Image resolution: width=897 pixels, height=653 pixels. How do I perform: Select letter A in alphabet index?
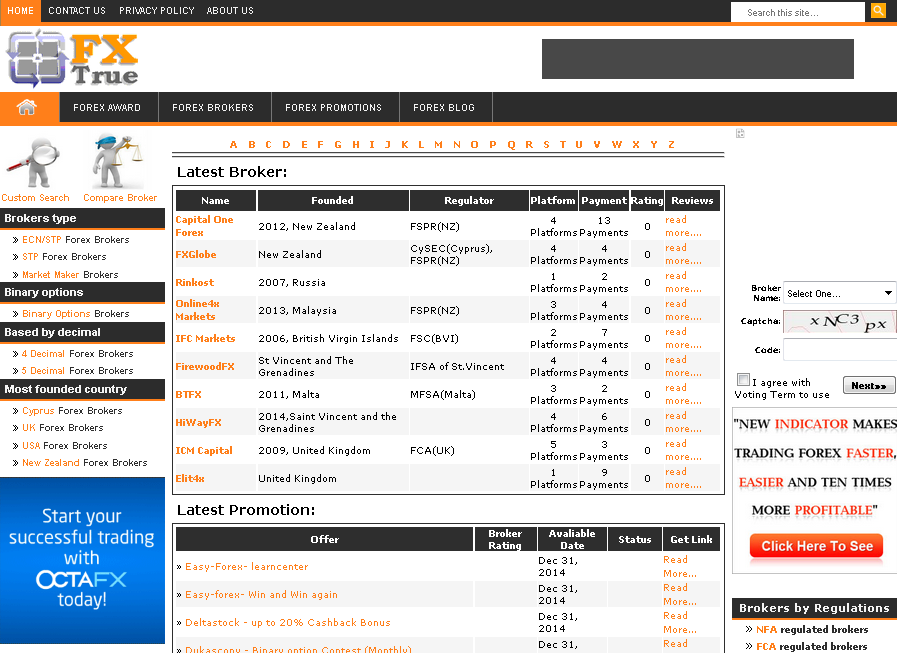coord(233,144)
